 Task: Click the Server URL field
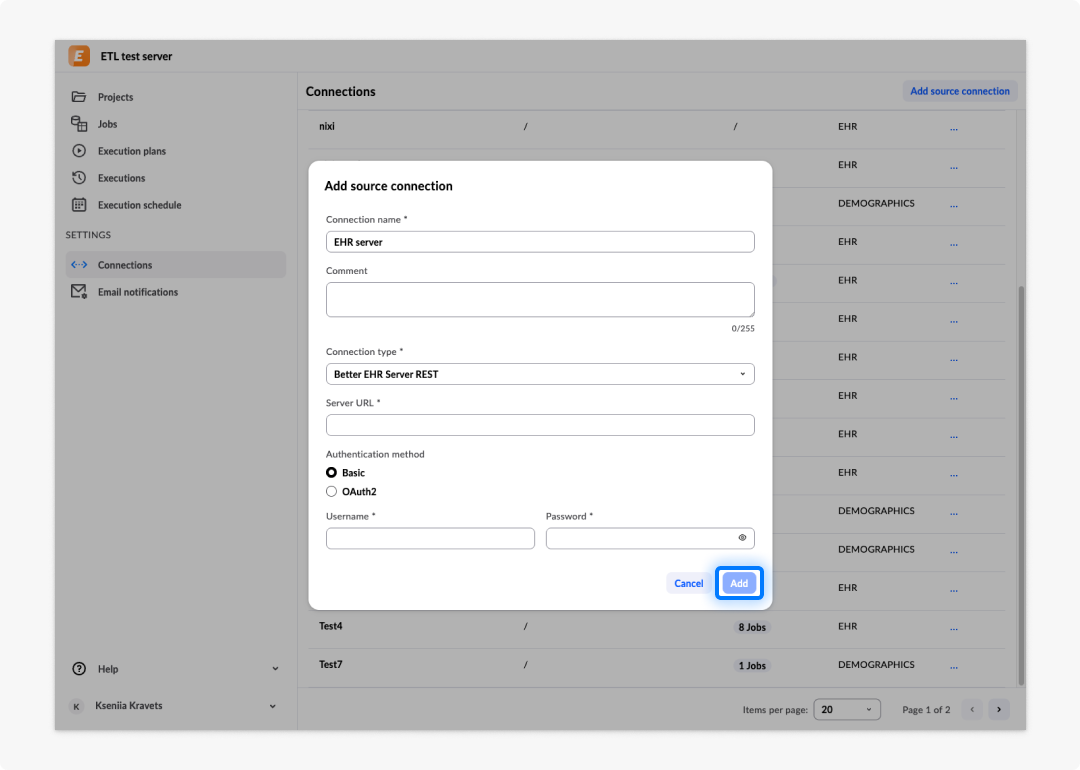540,425
